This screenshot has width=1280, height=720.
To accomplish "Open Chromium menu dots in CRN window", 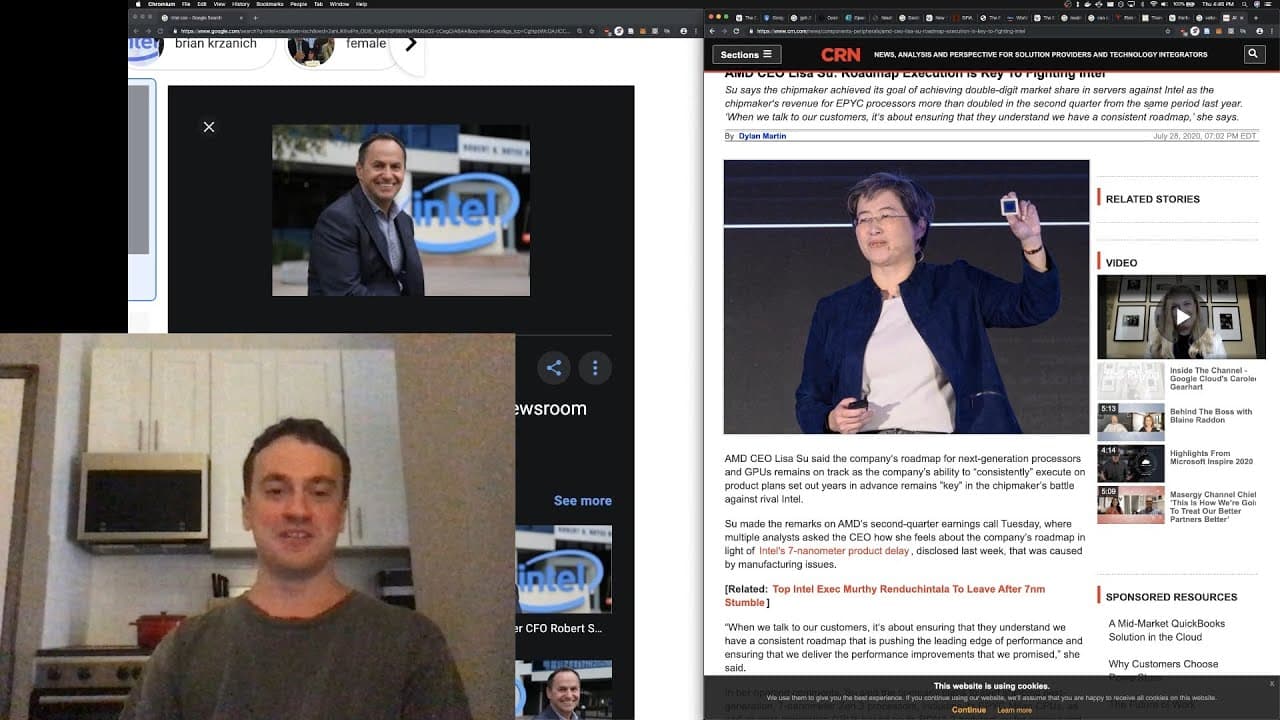I will coord(1272,31).
